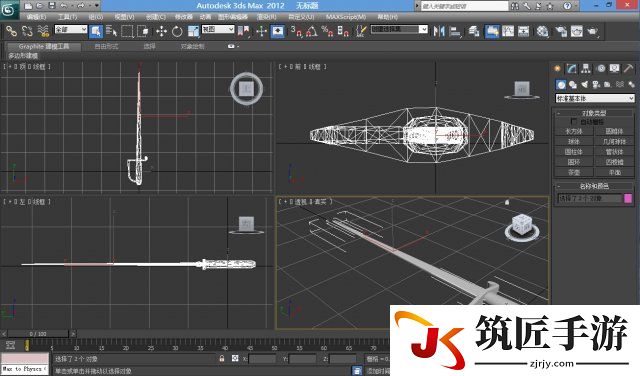Switch to the Modify command panel
The image size is (640, 376).
coord(571,69)
